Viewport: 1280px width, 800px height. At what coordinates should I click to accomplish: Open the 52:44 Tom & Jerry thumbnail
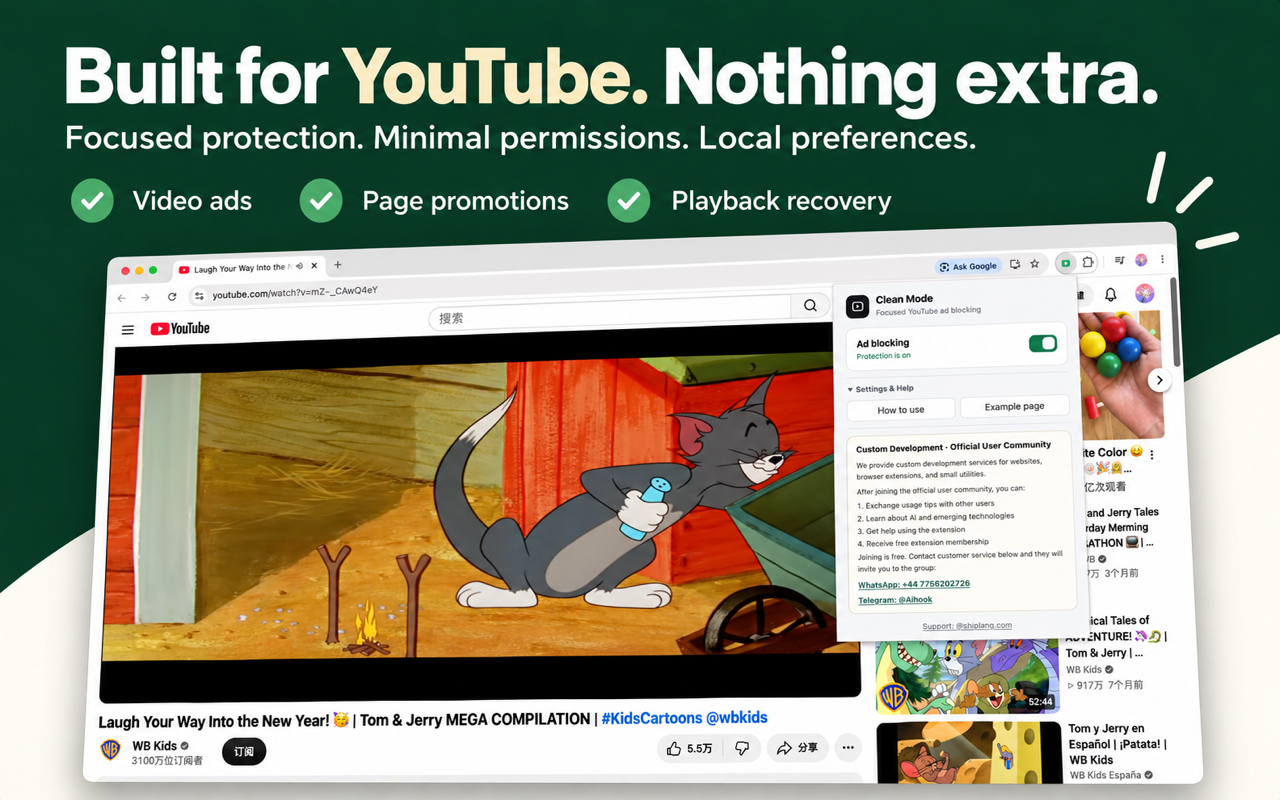pos(967,675)
